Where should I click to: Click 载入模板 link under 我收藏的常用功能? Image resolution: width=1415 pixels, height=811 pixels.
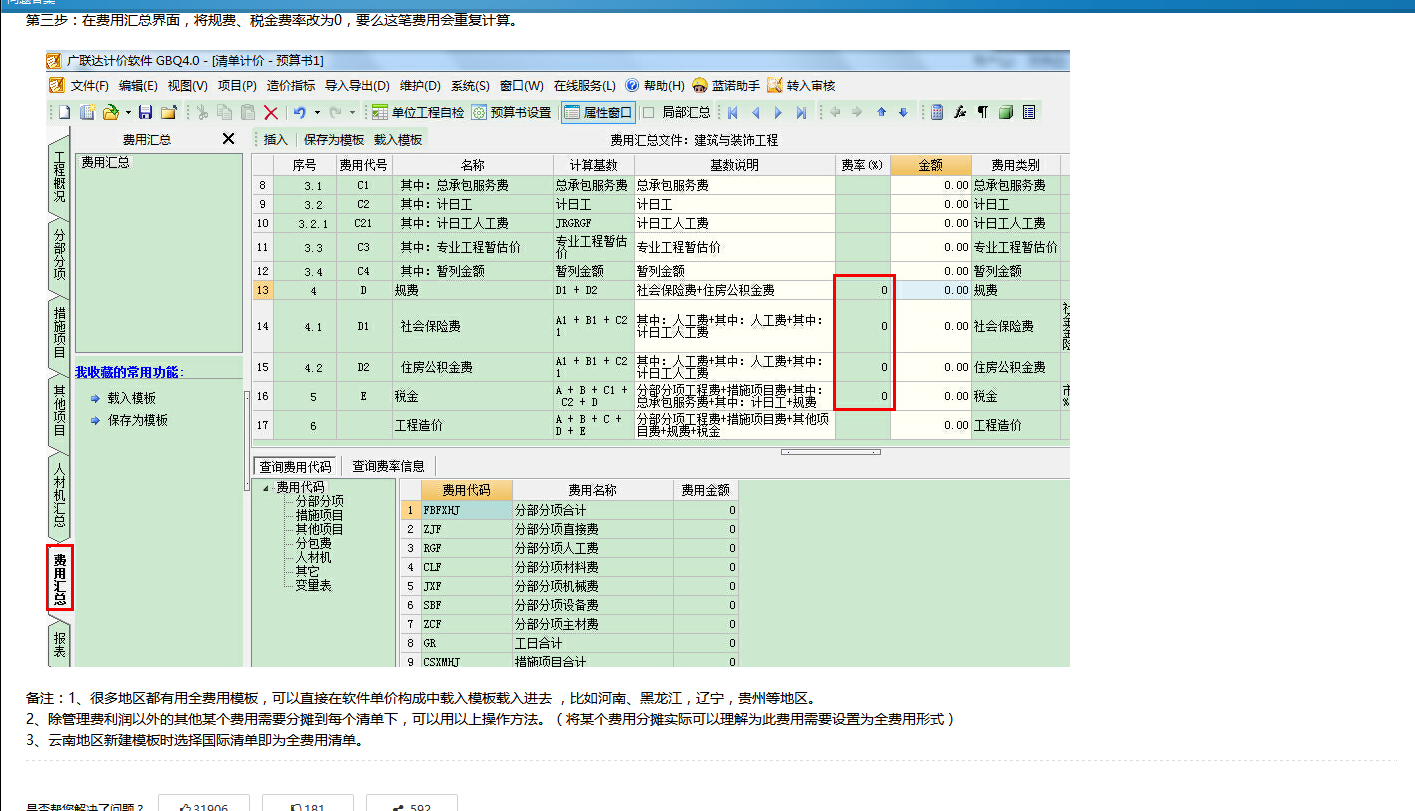(131, 398)
